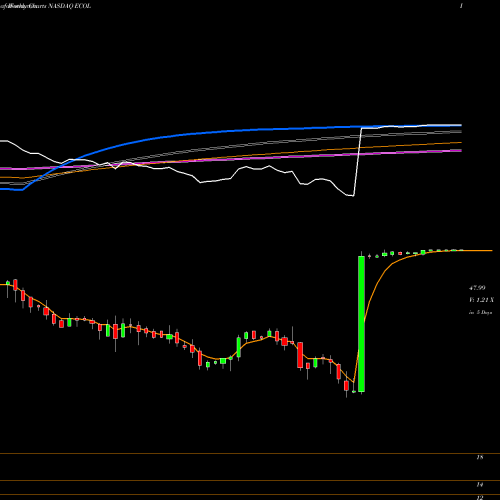Click the axis label 14
The height and width of the screenshot is (500, 500).
[480, 484]
